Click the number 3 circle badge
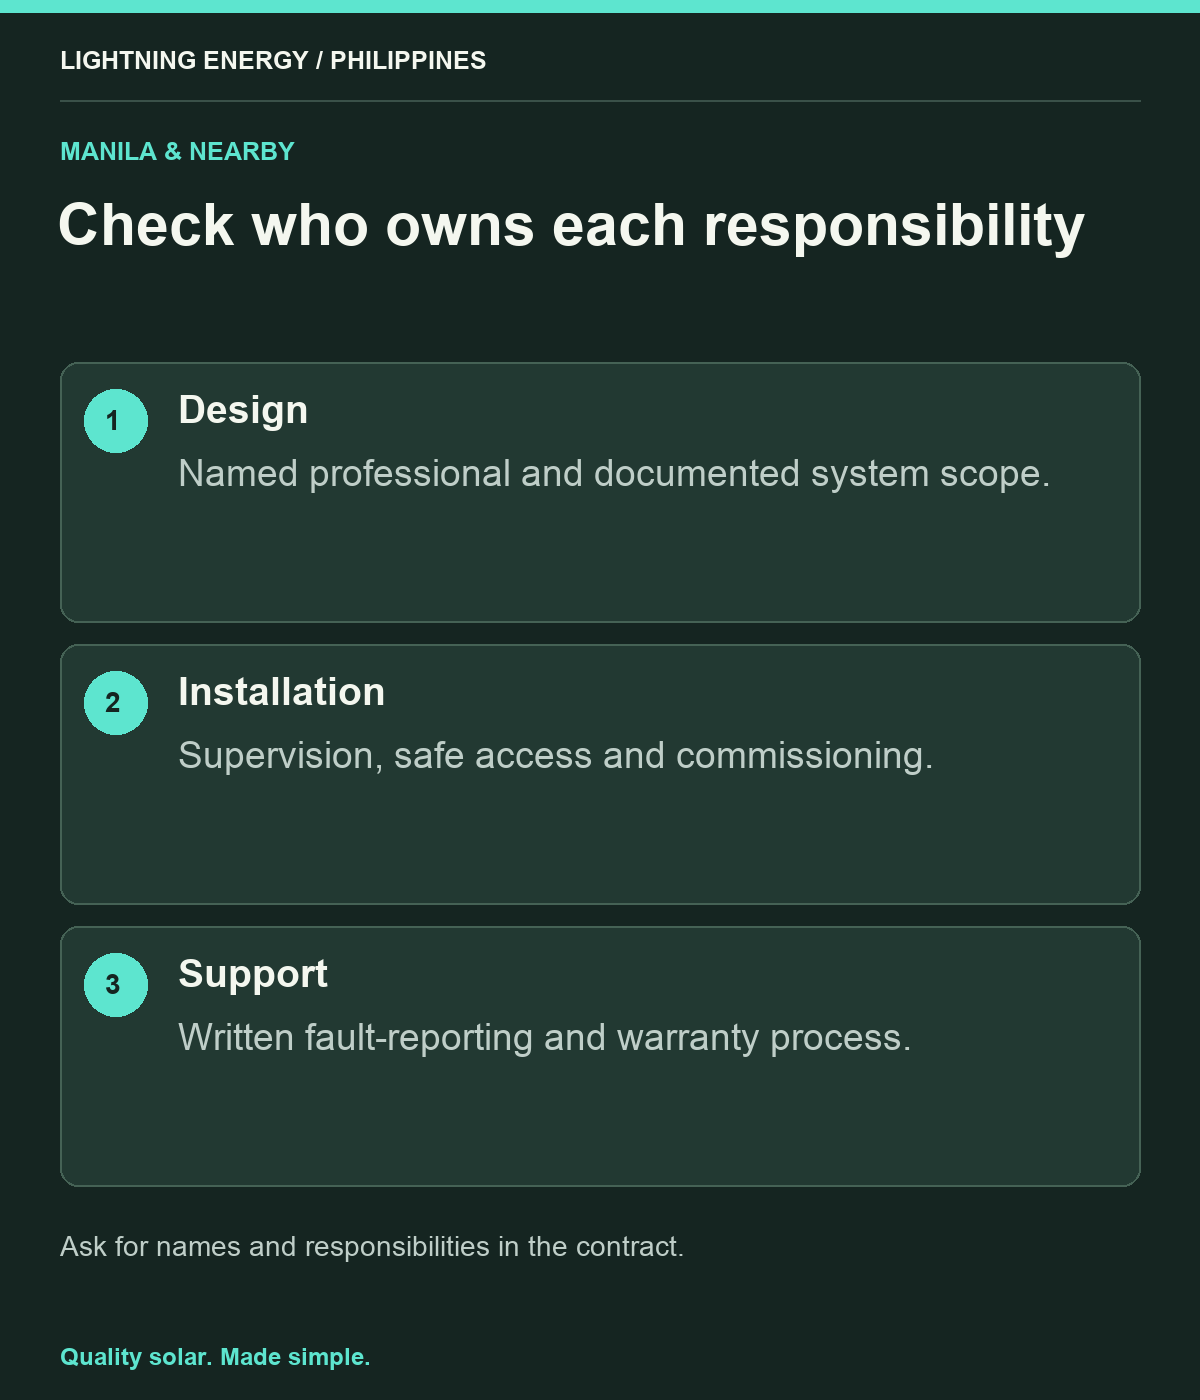1200x1400 pixels. (x=116, y=985)
